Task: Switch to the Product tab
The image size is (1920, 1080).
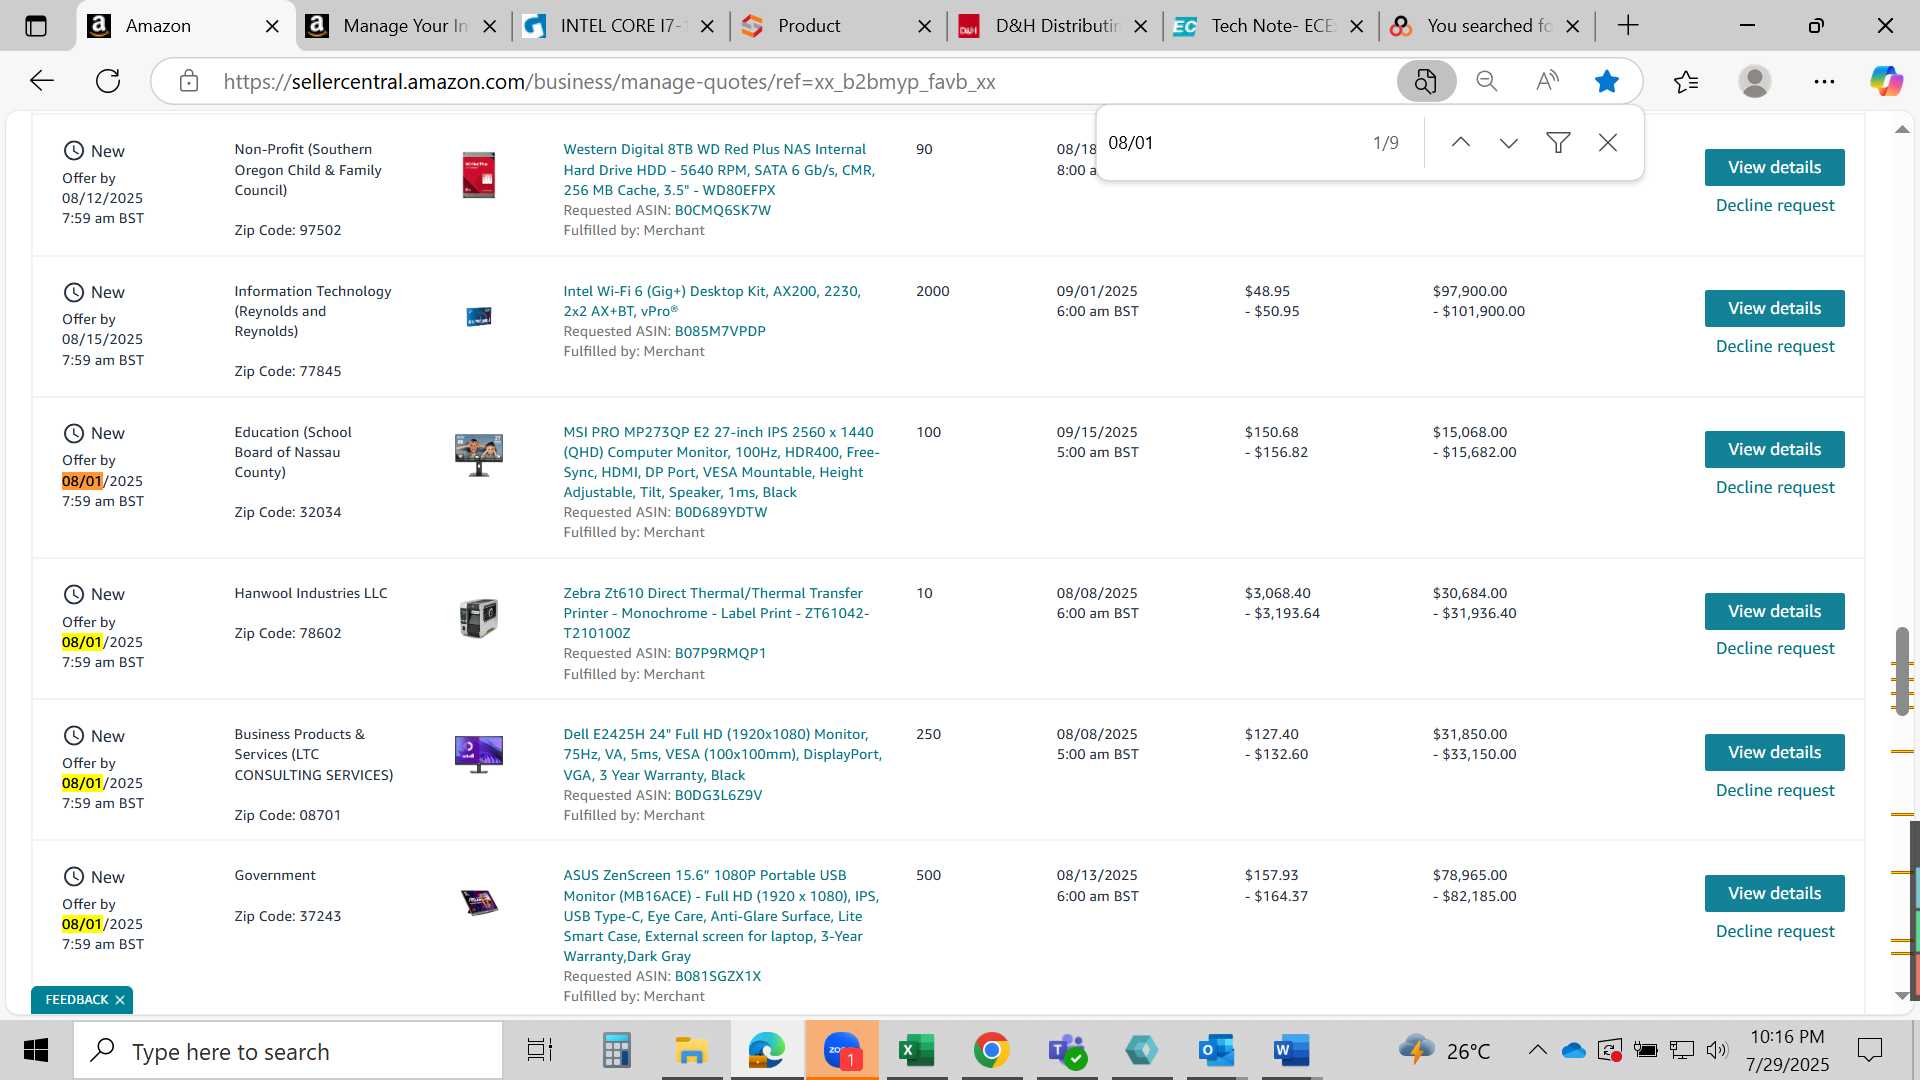Action: (x=838, y=26)
